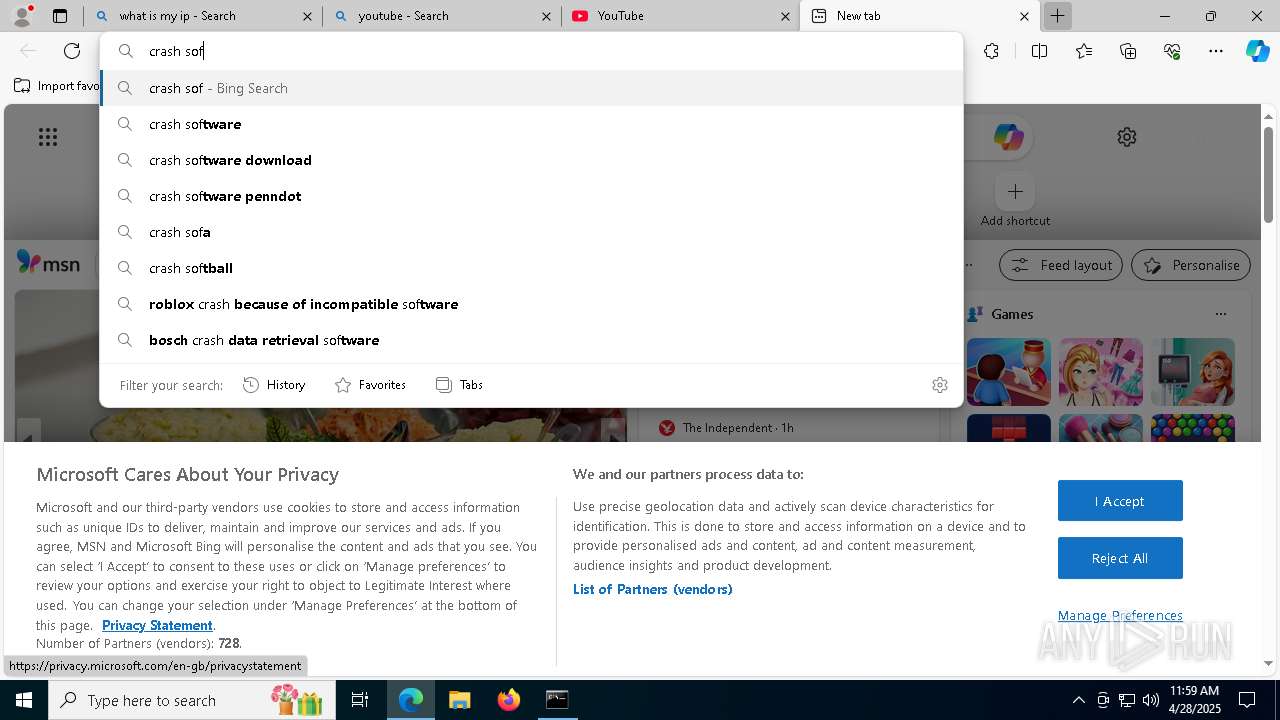Click the msn logo
This screenshot has height=720, width=1280.
click(48, 263)
